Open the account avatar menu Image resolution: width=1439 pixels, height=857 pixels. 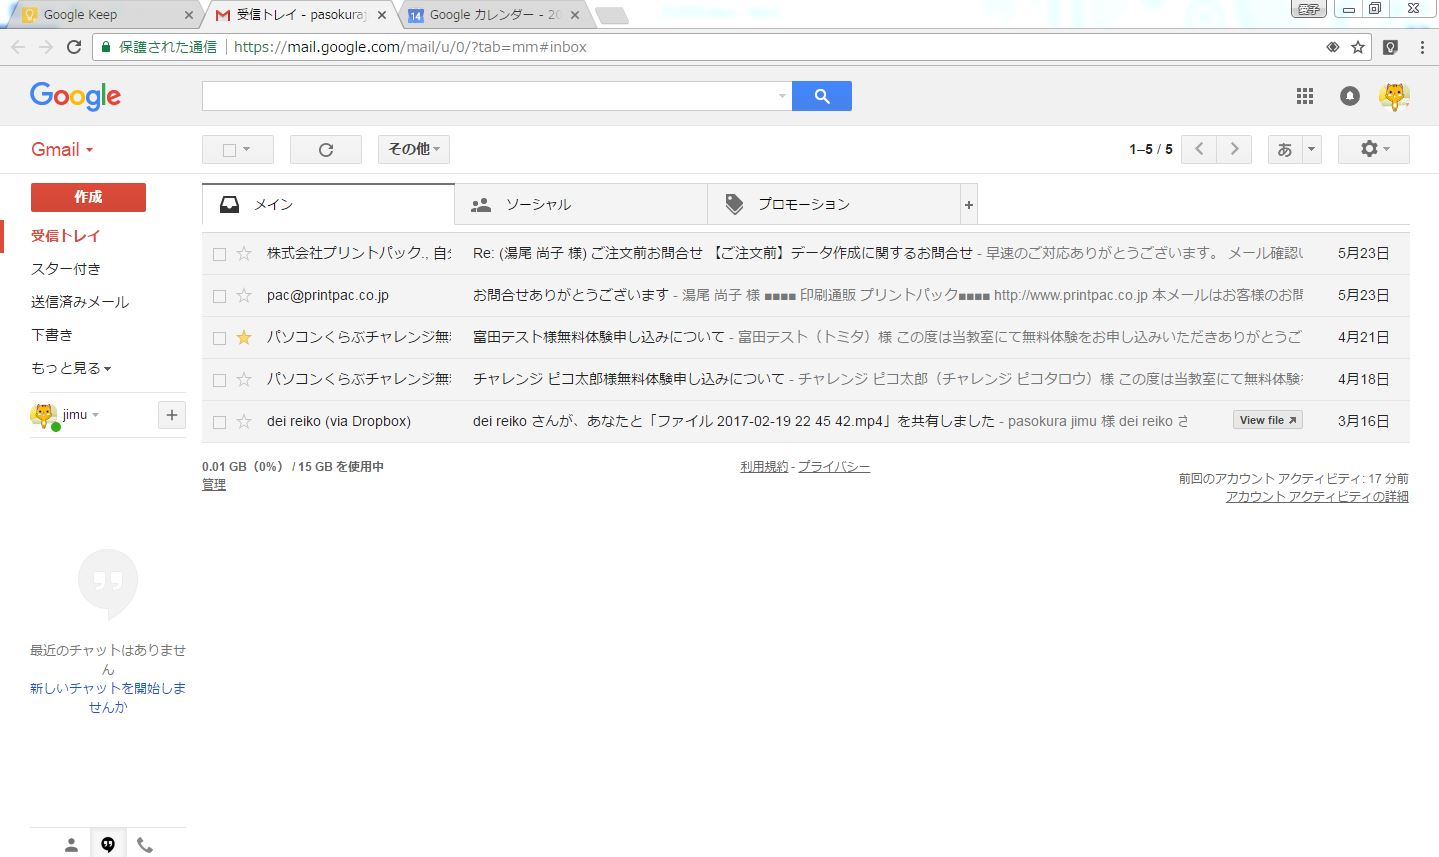(x=1394, y=96)
